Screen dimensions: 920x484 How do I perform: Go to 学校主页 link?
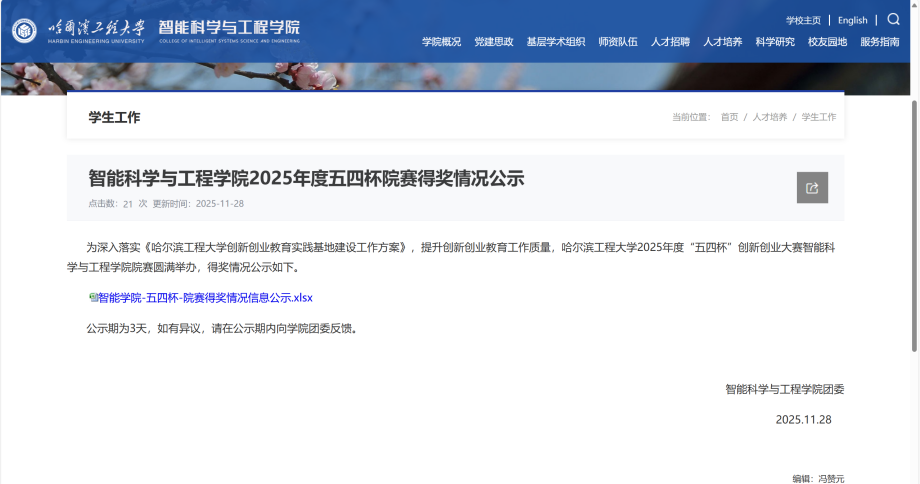coord(803,20)
